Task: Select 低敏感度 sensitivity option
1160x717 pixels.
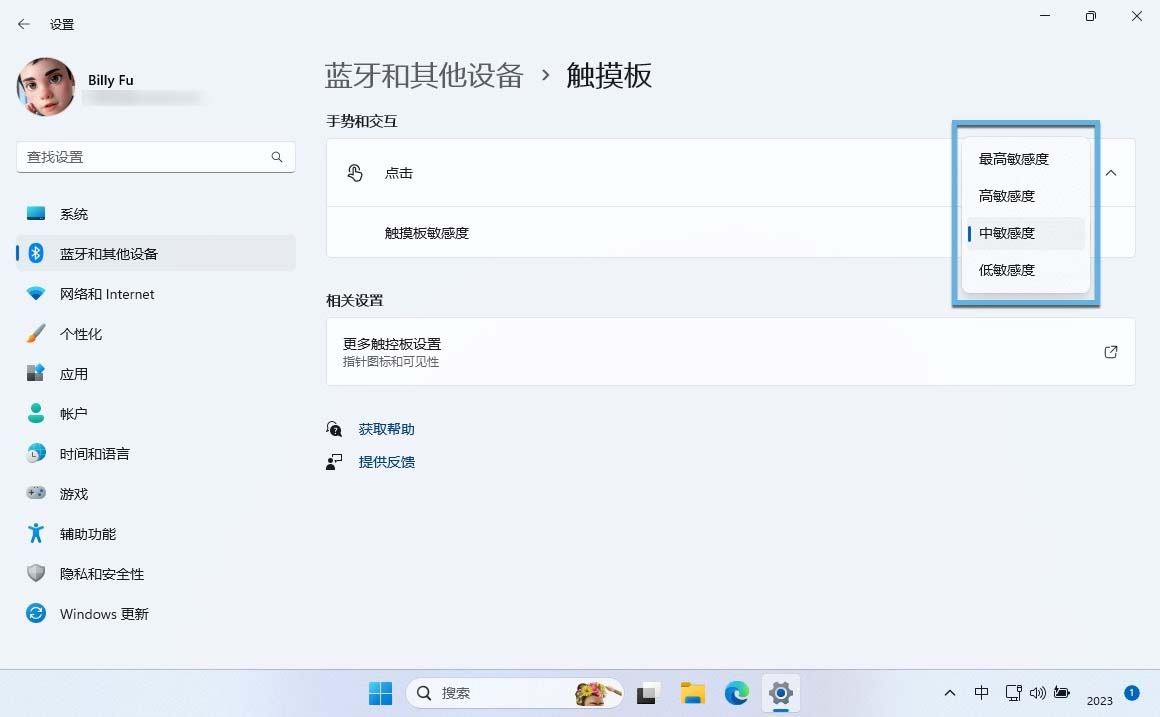Action: 1006,269
